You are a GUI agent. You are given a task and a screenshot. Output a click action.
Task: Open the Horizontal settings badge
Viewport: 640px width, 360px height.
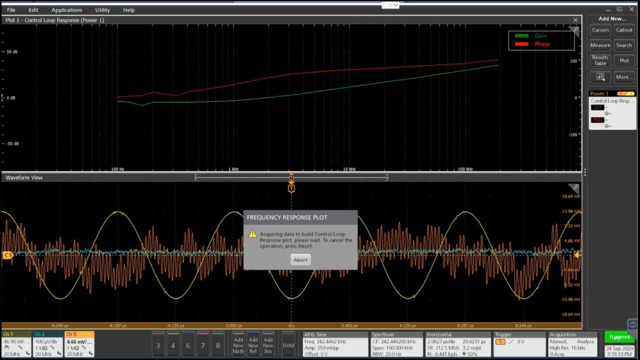(x=458, y=344)
